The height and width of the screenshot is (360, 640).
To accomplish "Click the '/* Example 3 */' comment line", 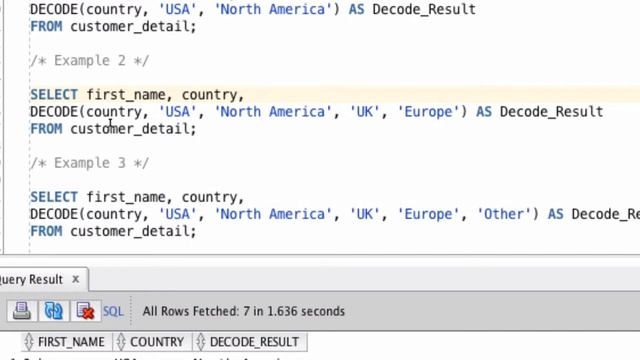I will 90,163.
